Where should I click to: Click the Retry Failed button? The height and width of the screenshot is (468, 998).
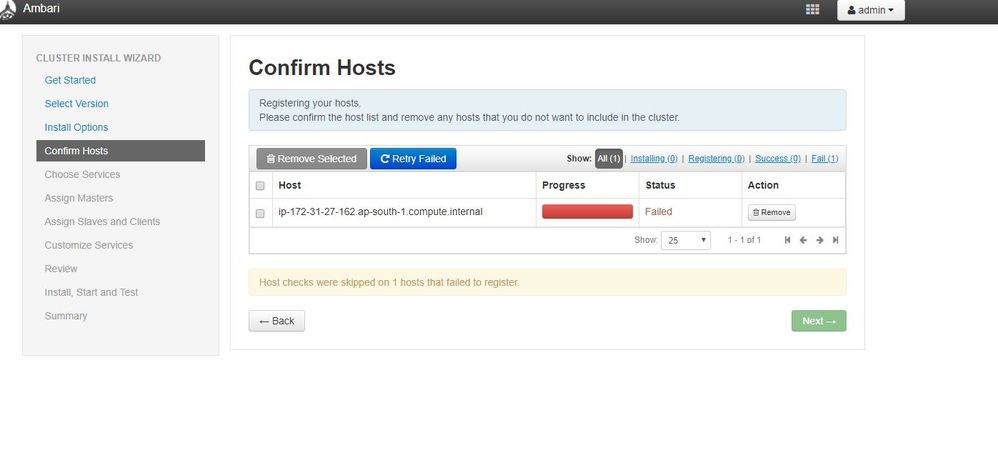413,159
